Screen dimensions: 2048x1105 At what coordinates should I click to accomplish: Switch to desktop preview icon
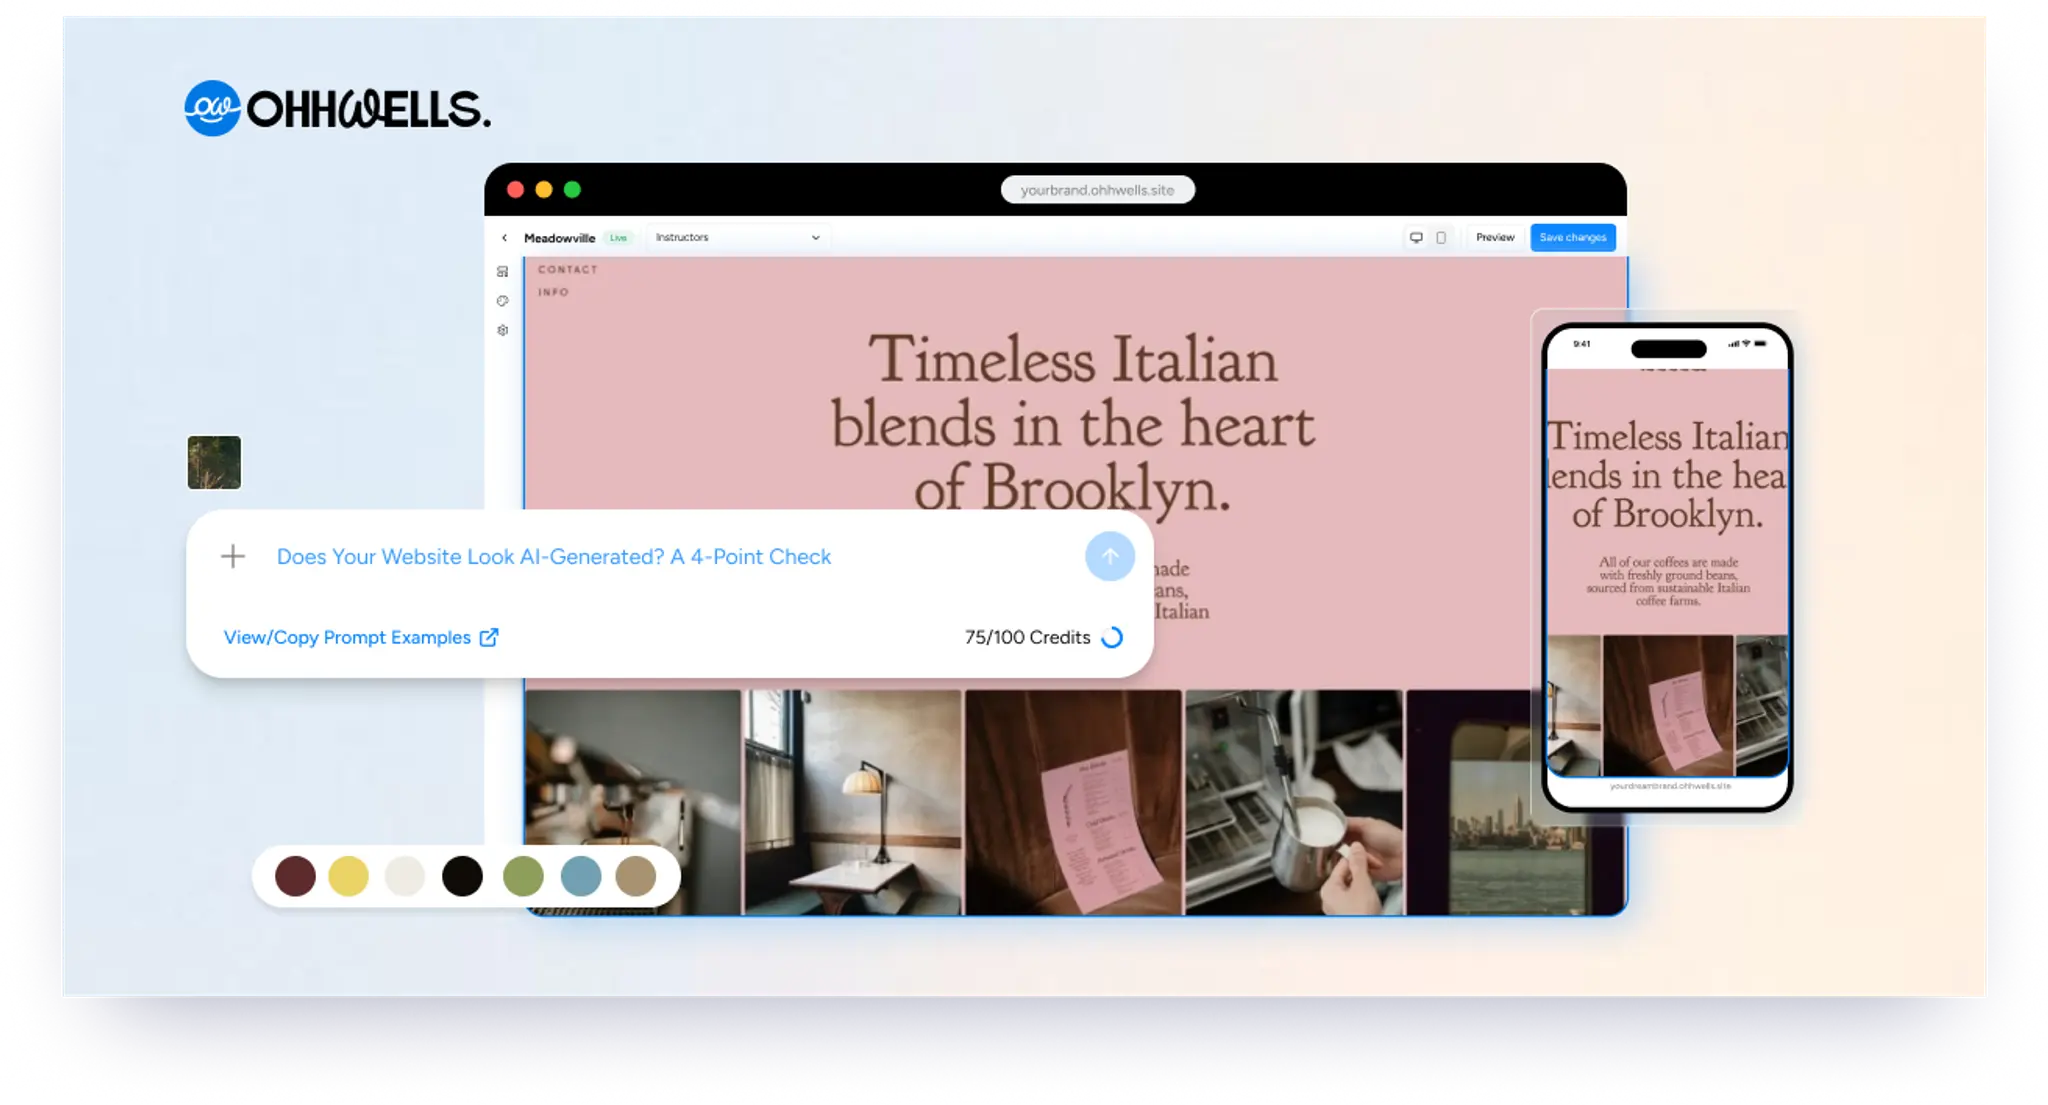point(1416,238)
